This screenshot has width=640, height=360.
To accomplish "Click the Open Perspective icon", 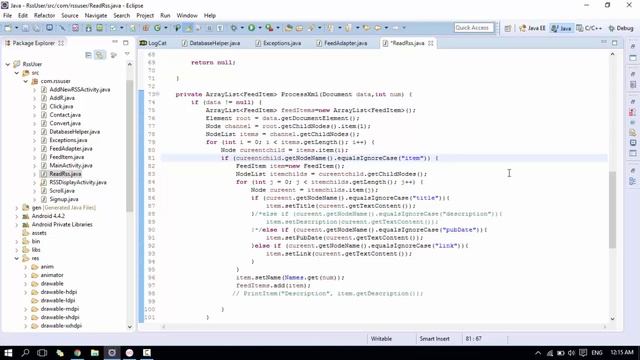I will (508, 28).
